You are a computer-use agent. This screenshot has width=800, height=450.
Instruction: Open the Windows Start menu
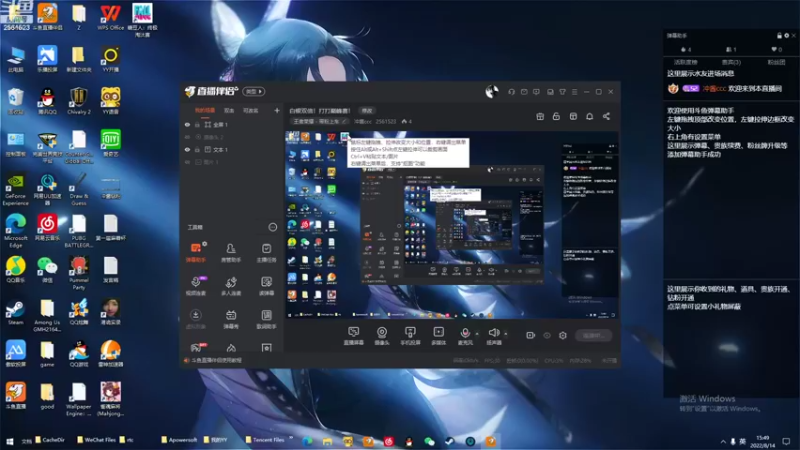click(9, 441)
